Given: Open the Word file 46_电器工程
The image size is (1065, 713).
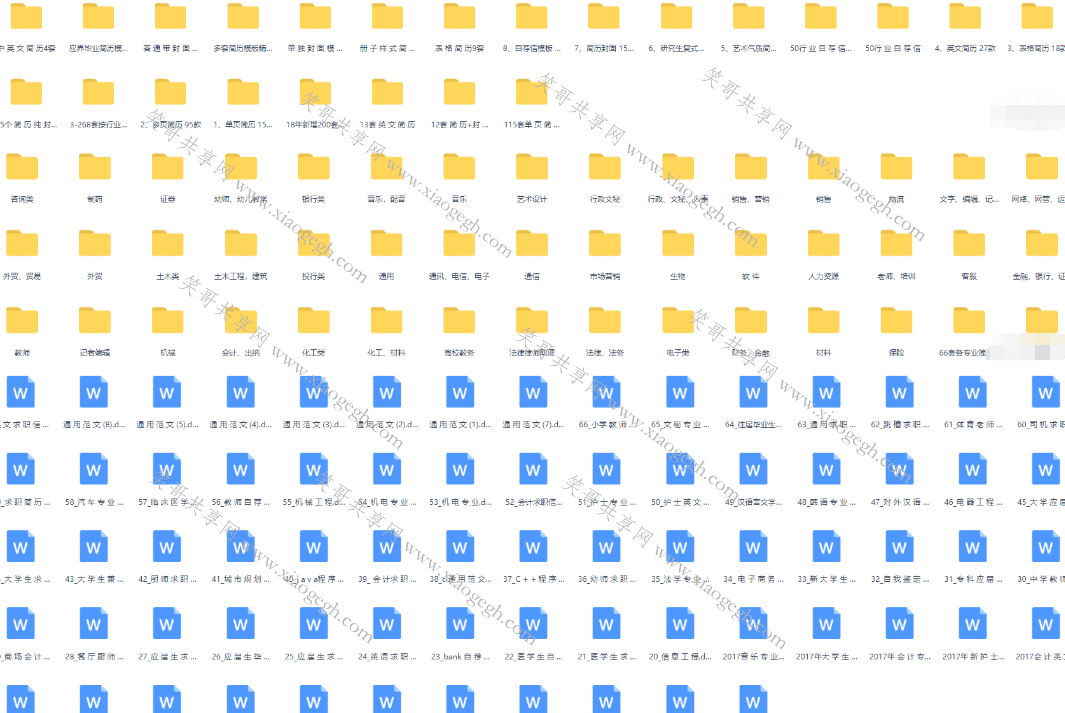Looking at the screenshot, I should (x=973, y=470).
